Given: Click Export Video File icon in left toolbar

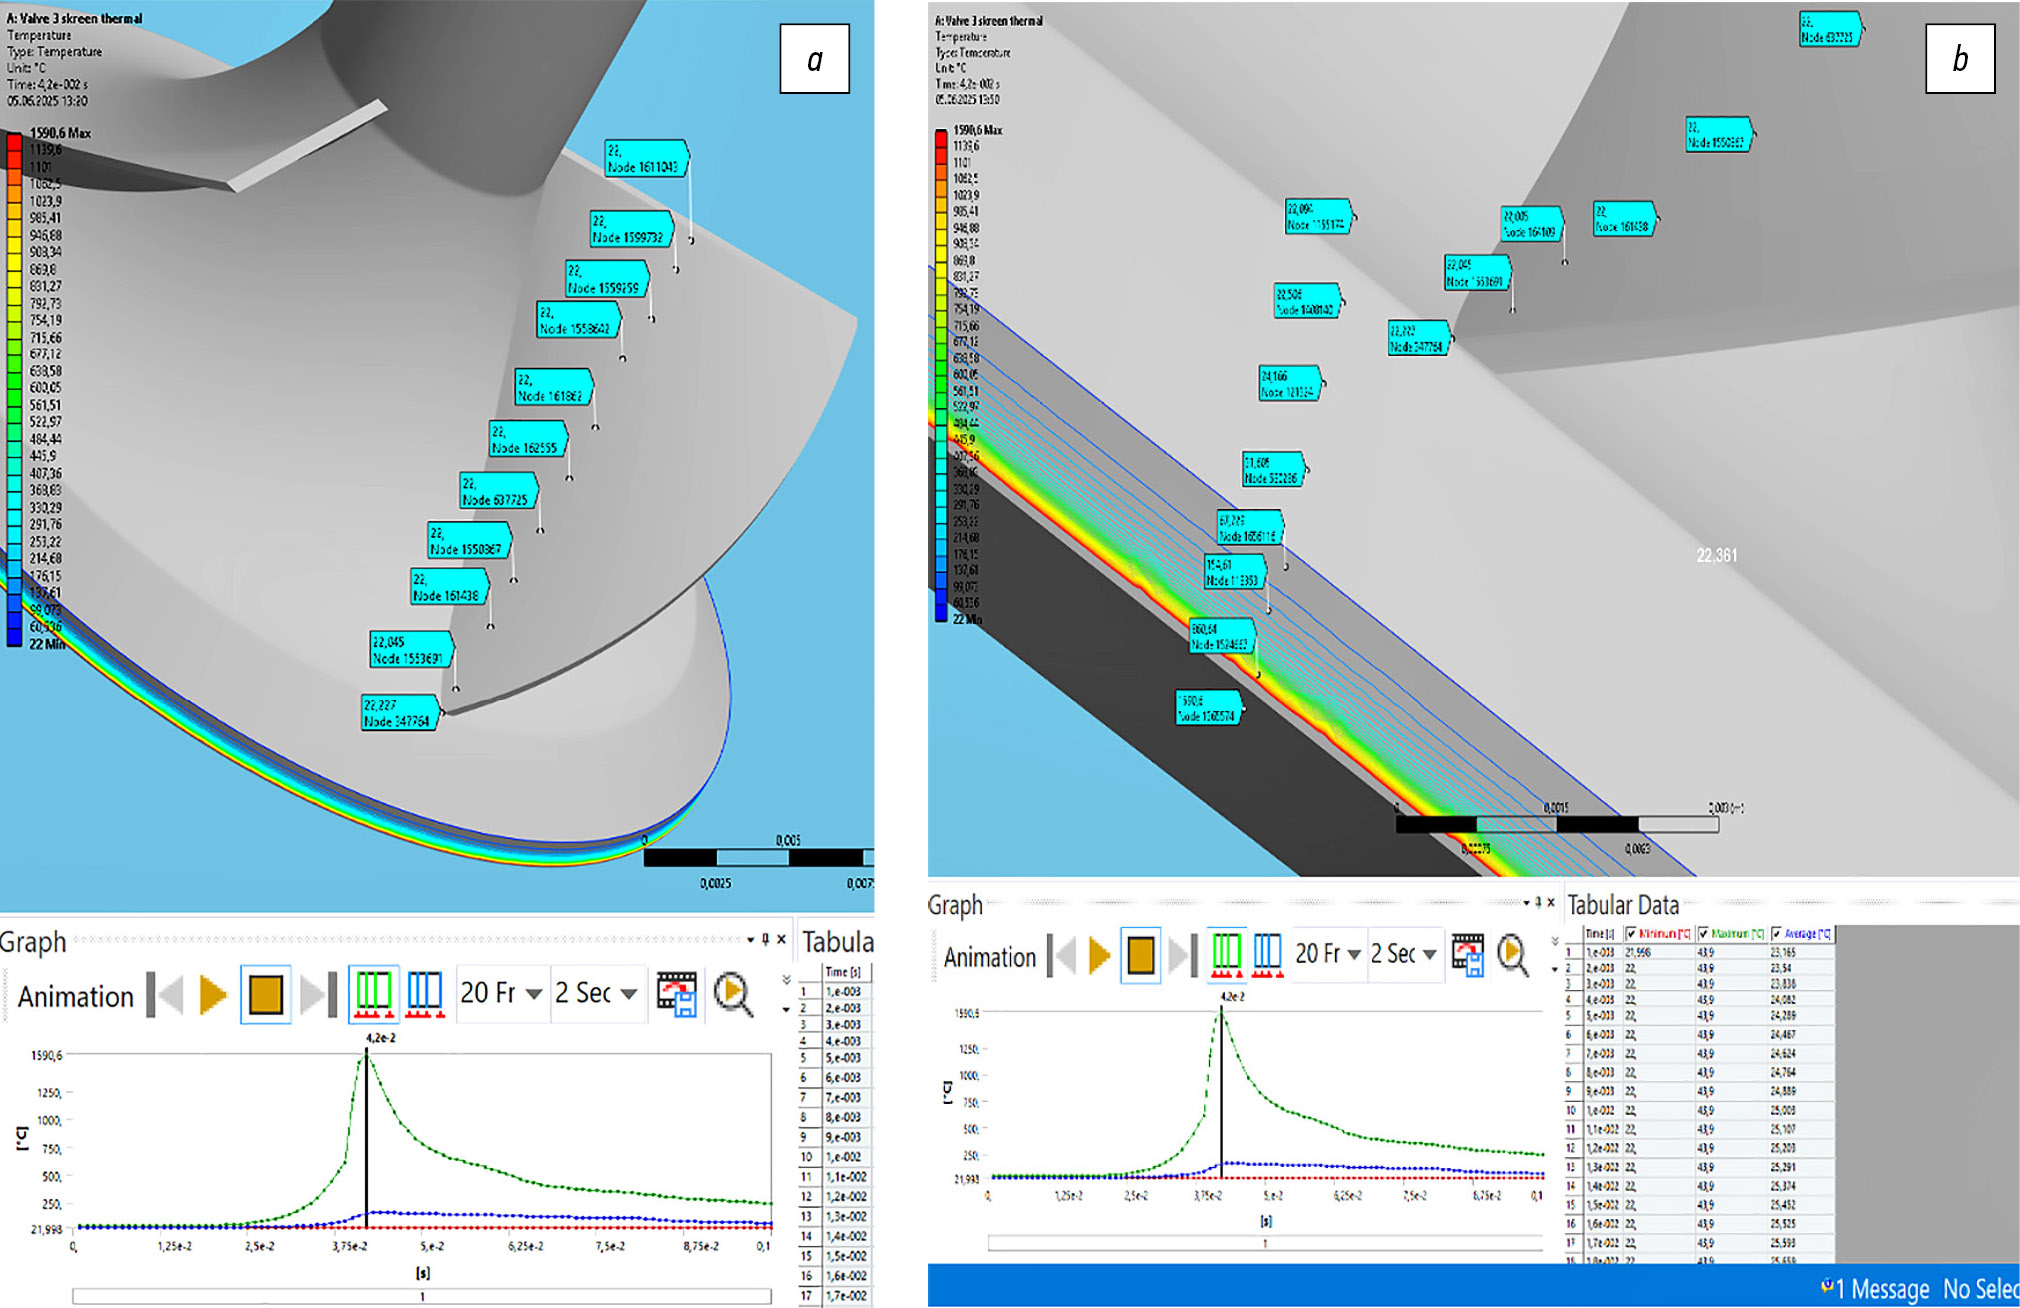Looking at the screenshot, I should (676, 995).
